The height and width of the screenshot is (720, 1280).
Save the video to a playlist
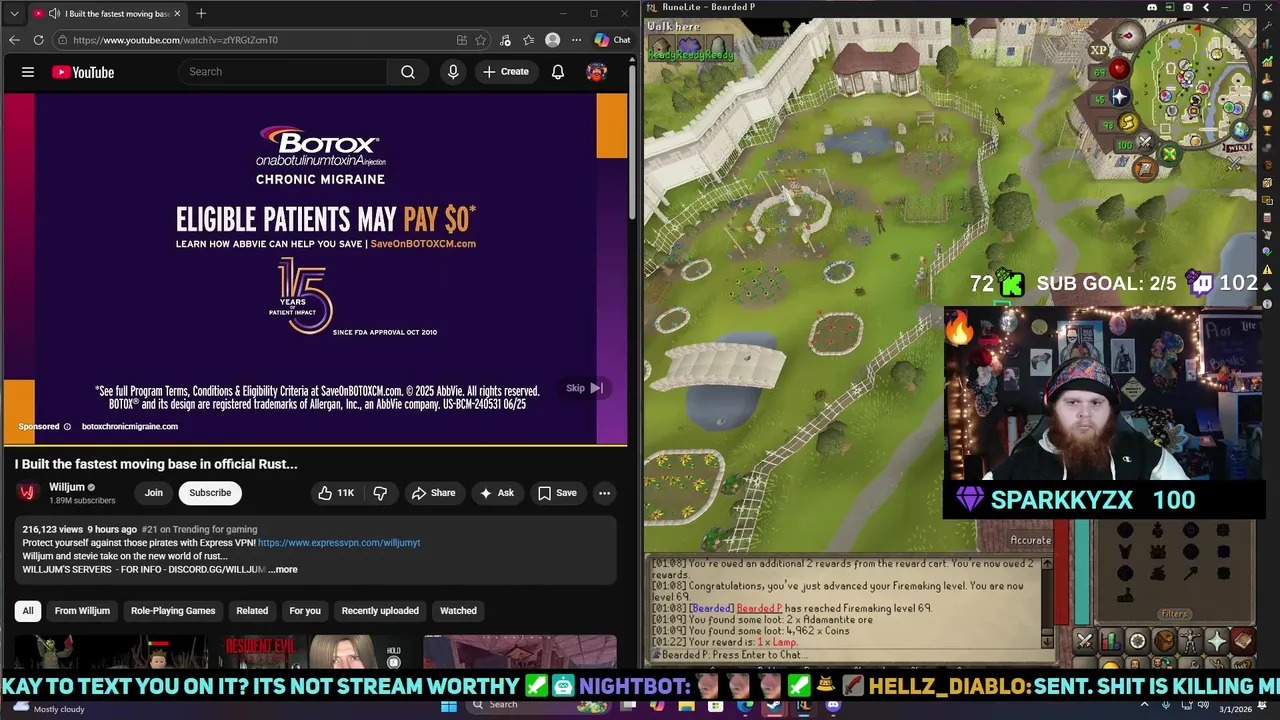pyautogui.click(x=557, y=493)
